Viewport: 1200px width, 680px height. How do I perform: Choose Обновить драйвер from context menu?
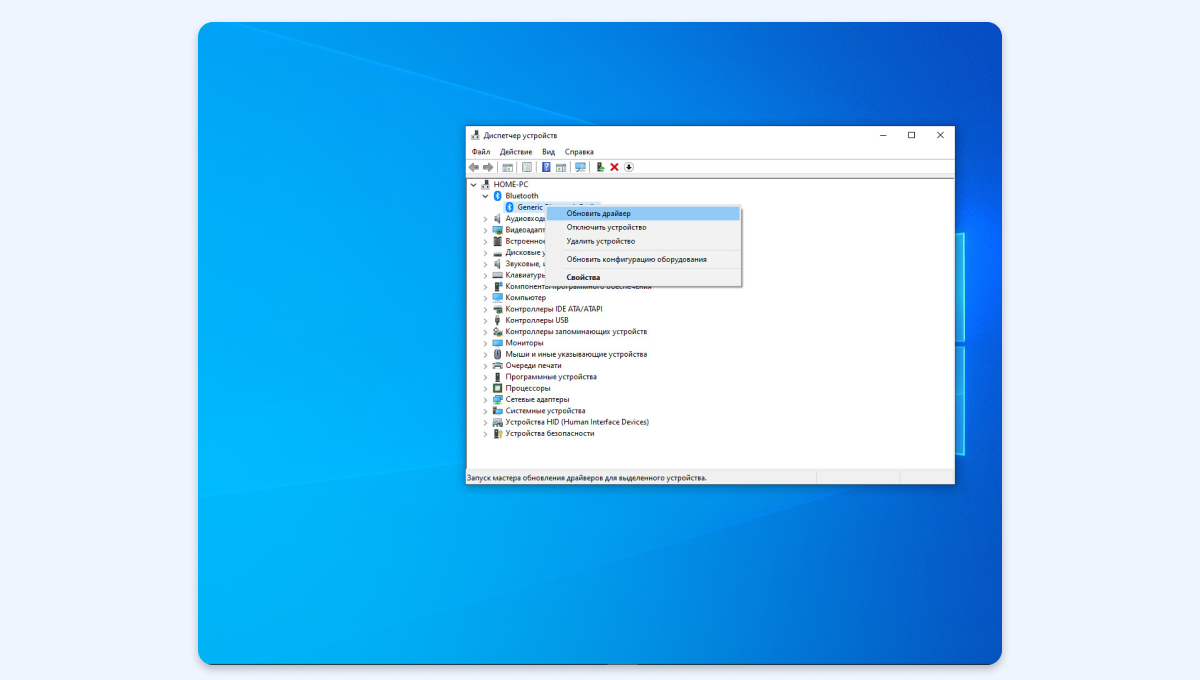(598, 213)
